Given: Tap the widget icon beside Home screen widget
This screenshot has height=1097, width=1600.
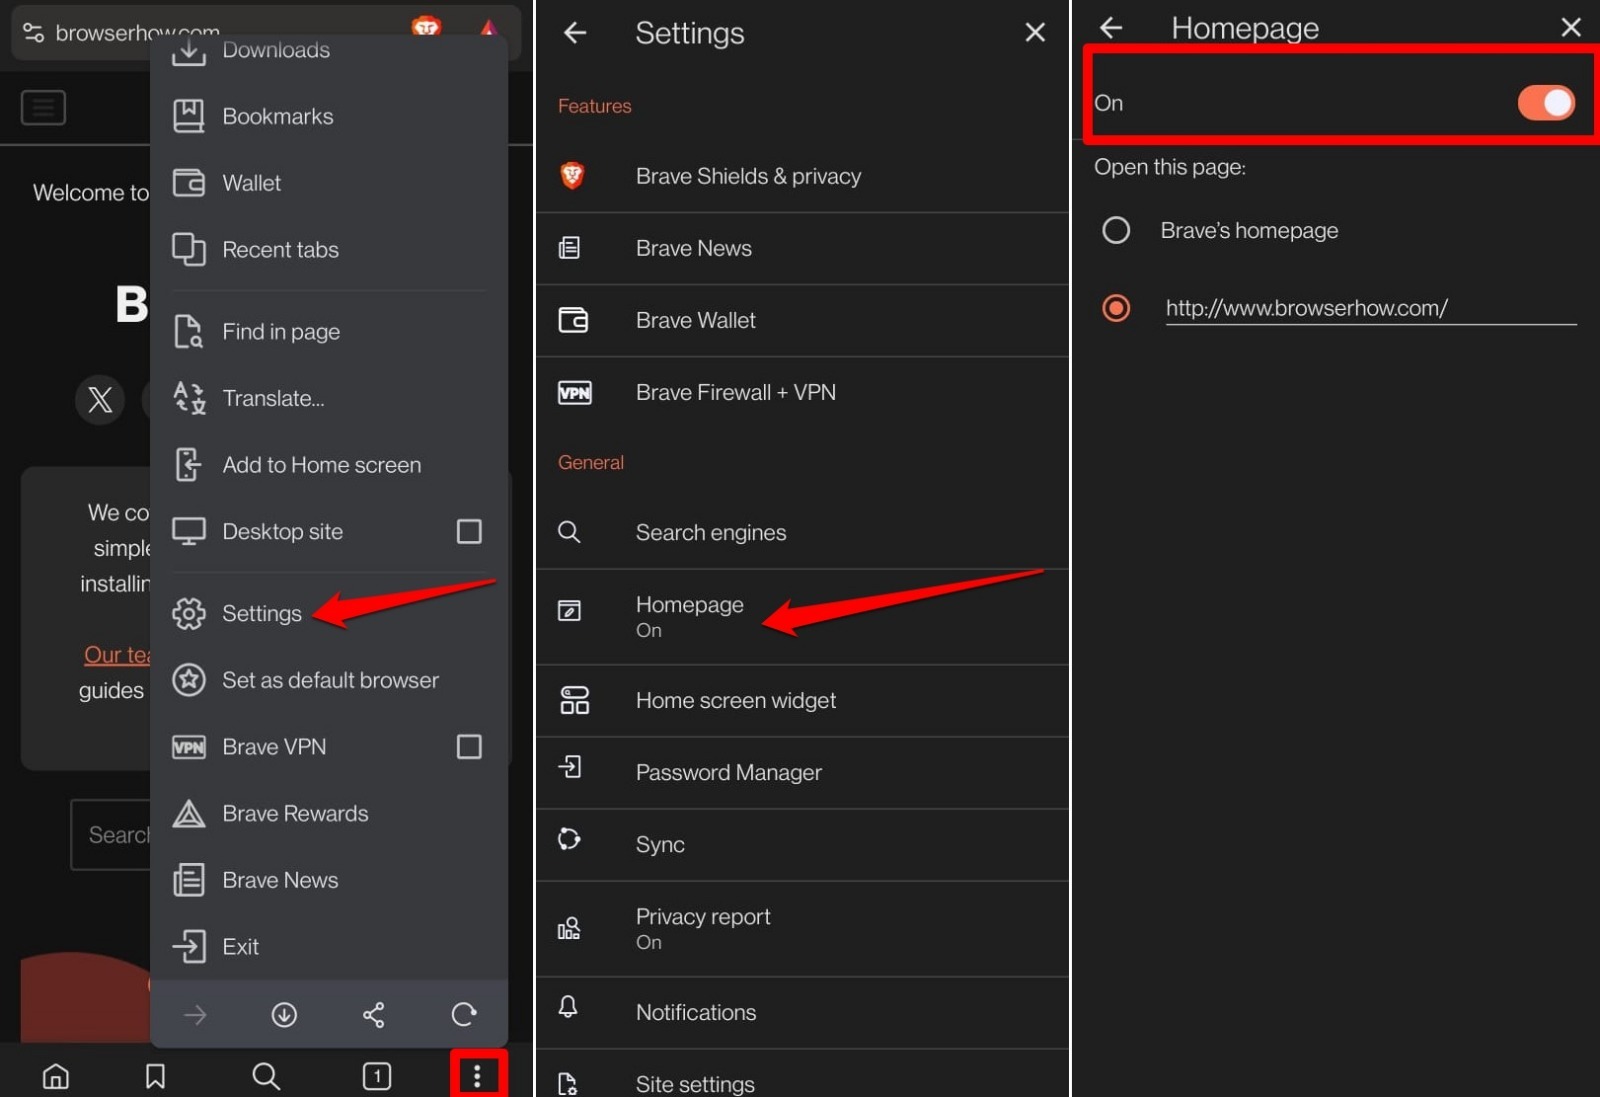Looking at the screenshot, I should tap(574, 700).
